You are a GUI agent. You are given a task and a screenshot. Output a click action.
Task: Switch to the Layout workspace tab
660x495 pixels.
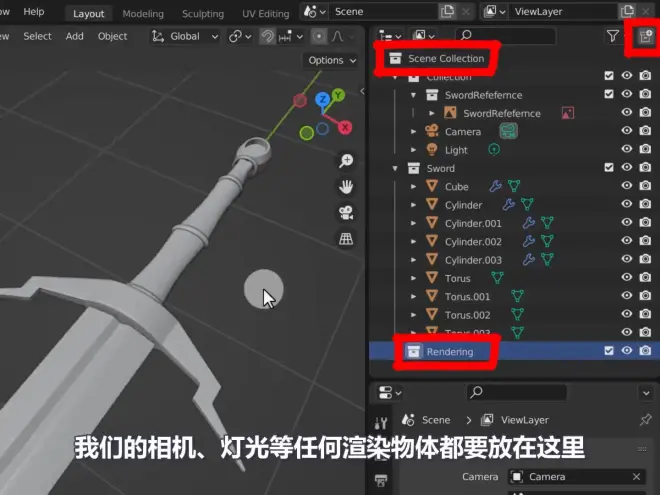click(88, 14)
